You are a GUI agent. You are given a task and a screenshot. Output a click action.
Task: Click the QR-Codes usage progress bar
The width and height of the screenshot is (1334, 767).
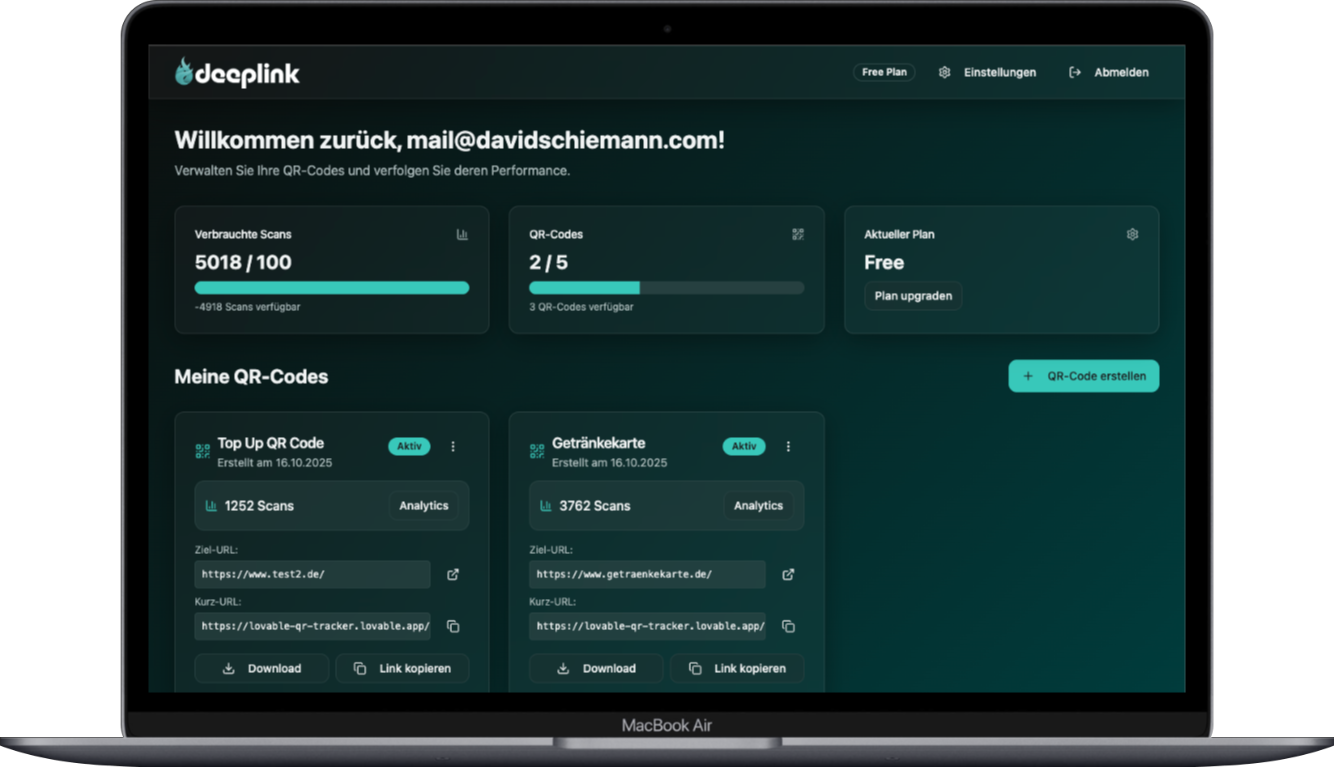click(666, 288)
